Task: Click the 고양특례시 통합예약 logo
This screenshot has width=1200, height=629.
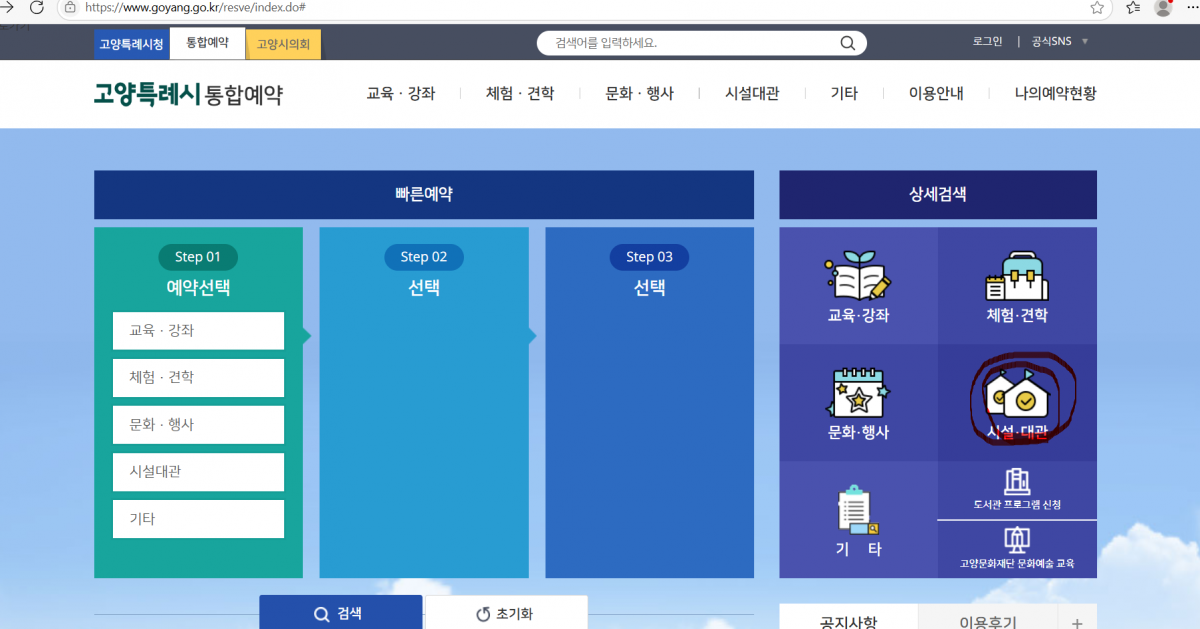Action: (x=188, y=94)
